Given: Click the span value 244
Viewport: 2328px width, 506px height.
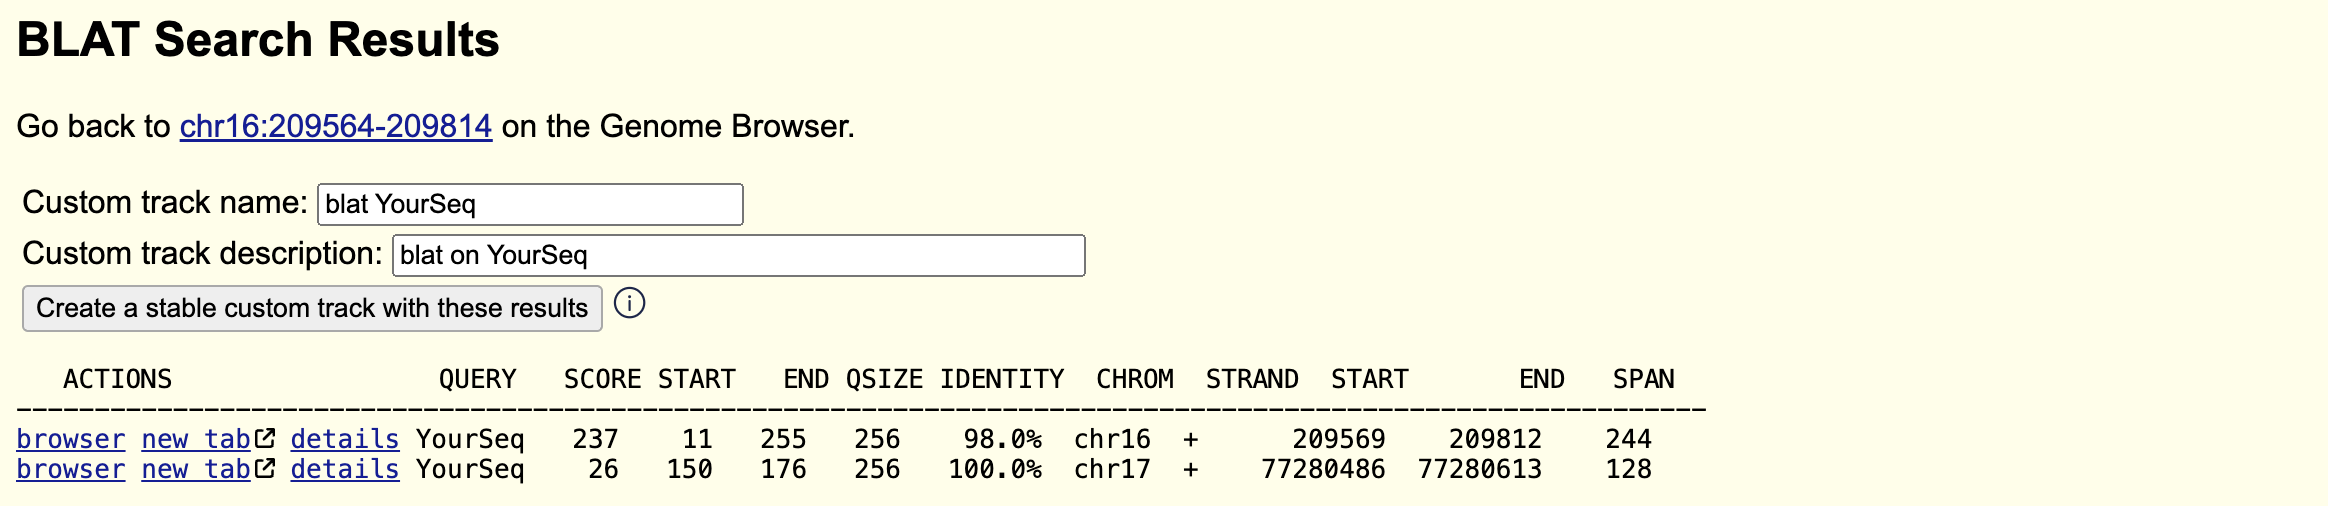Looking at the screenshot, I should (1628, 439).
